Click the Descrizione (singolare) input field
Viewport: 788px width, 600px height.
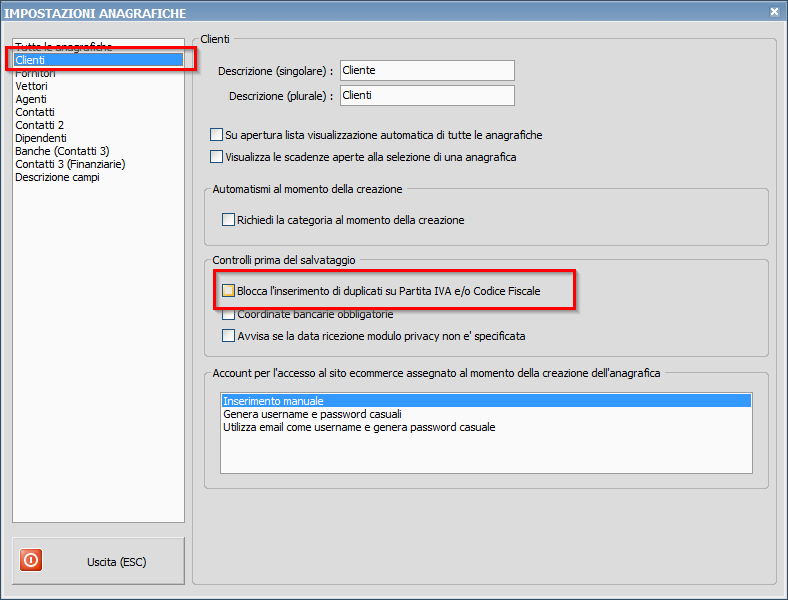click(x=427, y=70)
